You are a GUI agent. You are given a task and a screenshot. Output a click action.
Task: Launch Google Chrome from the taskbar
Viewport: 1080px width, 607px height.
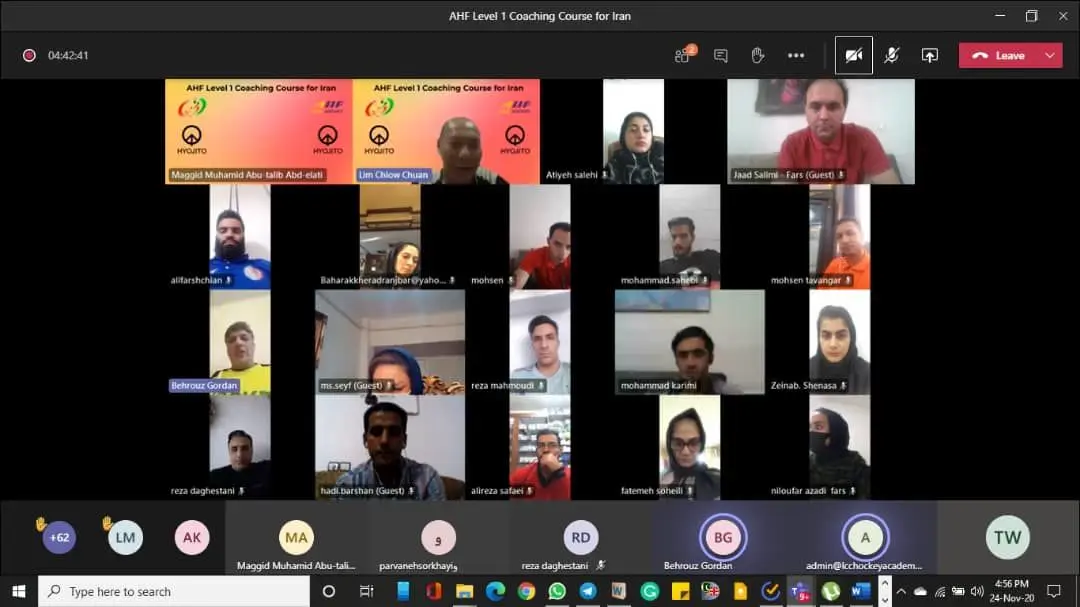(526, 591)
